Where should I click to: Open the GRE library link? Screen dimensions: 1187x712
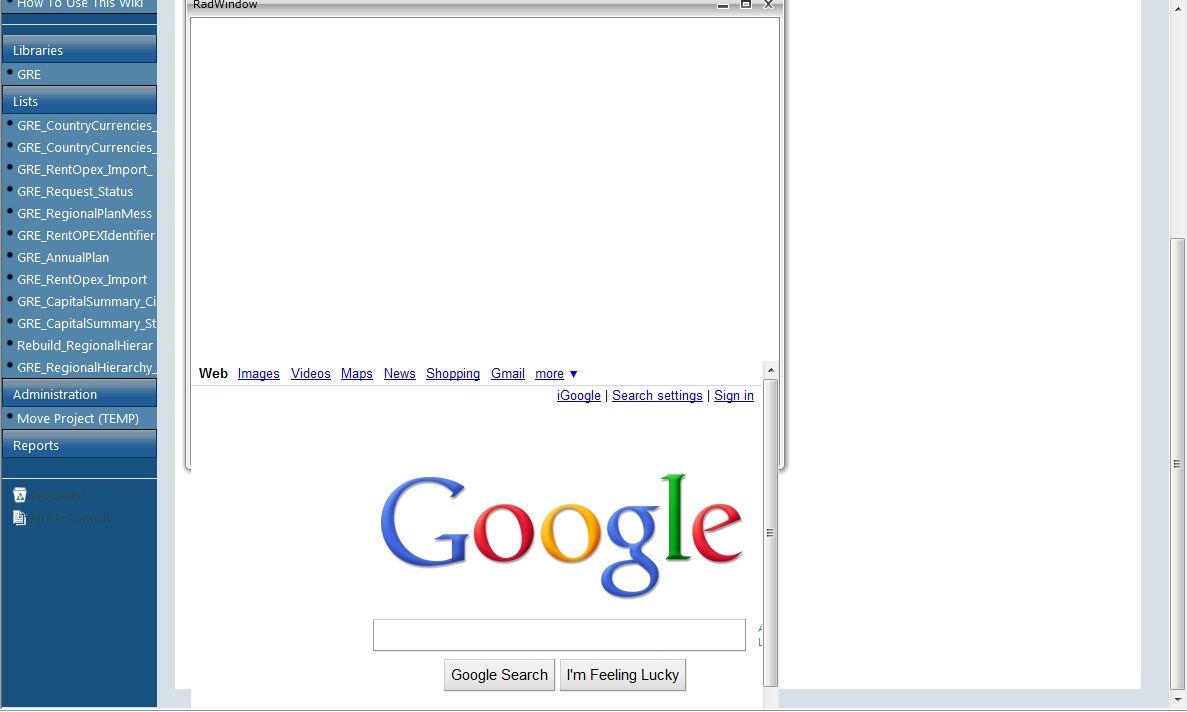[x=29, y=74]
